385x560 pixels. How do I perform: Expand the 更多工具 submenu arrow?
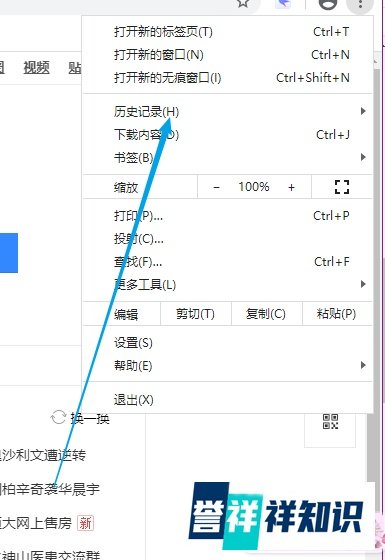[x=363, y=284]
